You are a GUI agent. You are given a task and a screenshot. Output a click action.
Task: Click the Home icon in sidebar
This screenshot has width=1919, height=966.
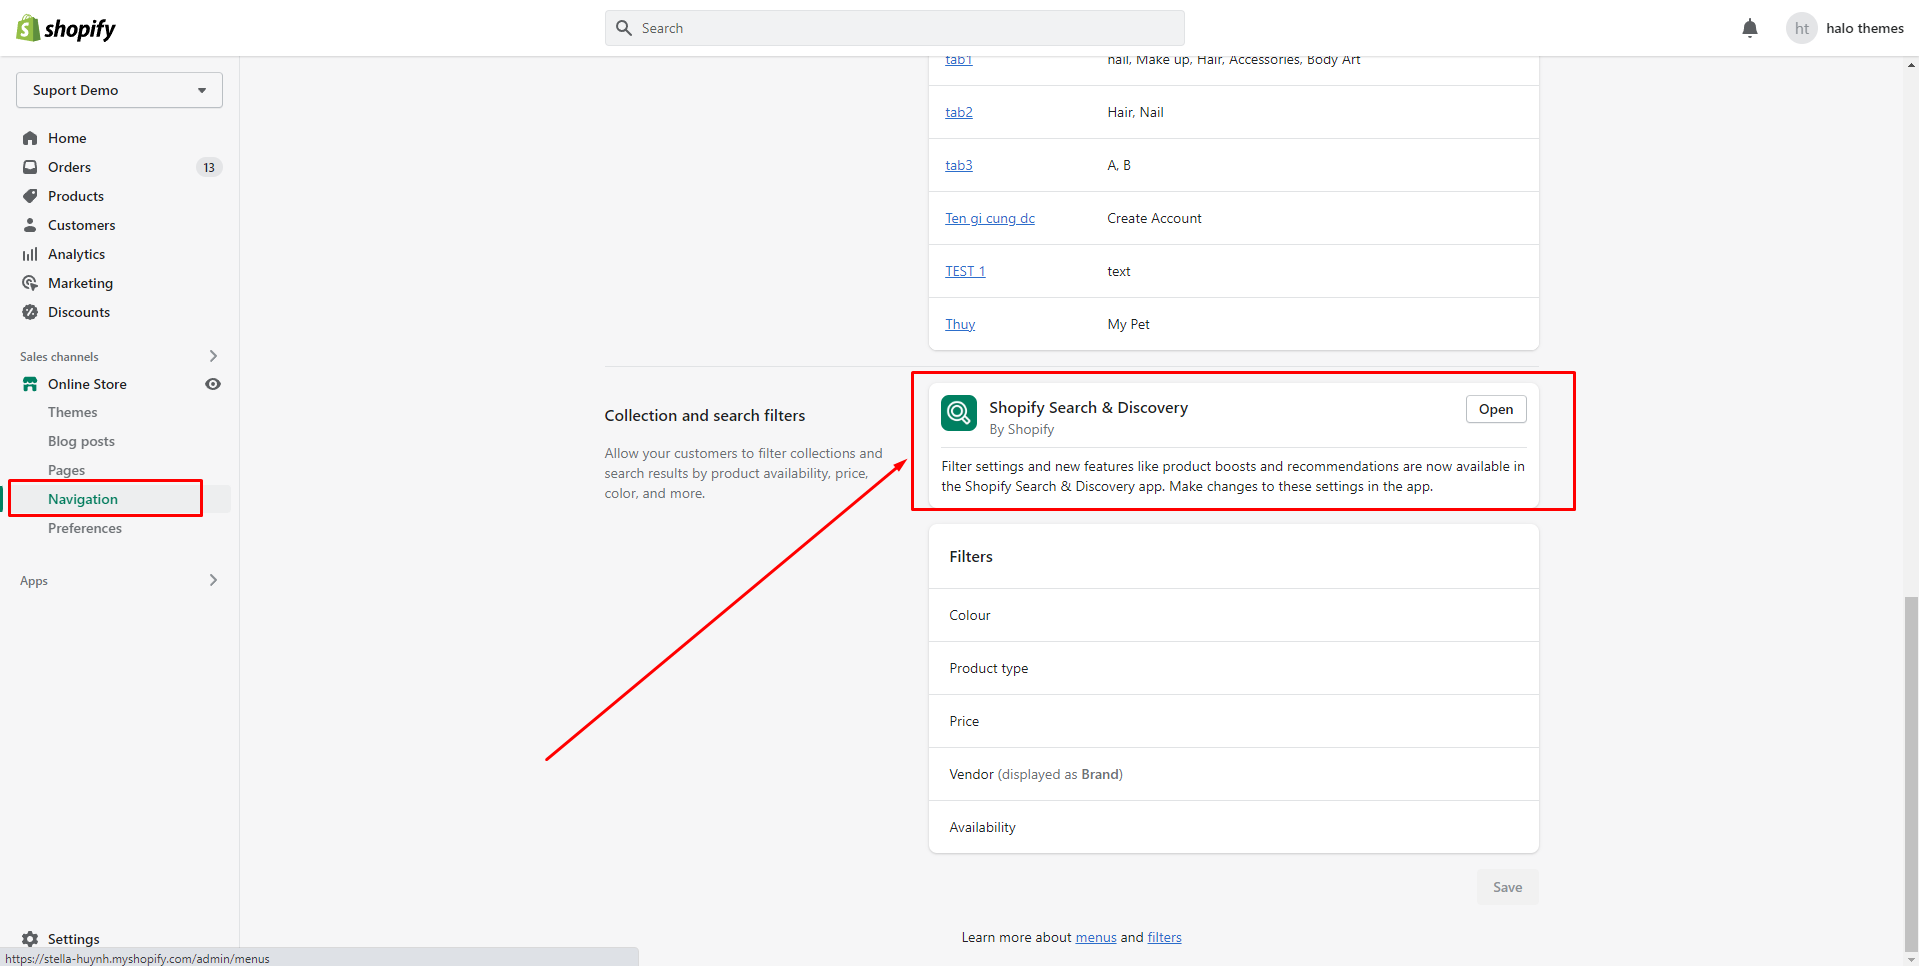(30, 138)
